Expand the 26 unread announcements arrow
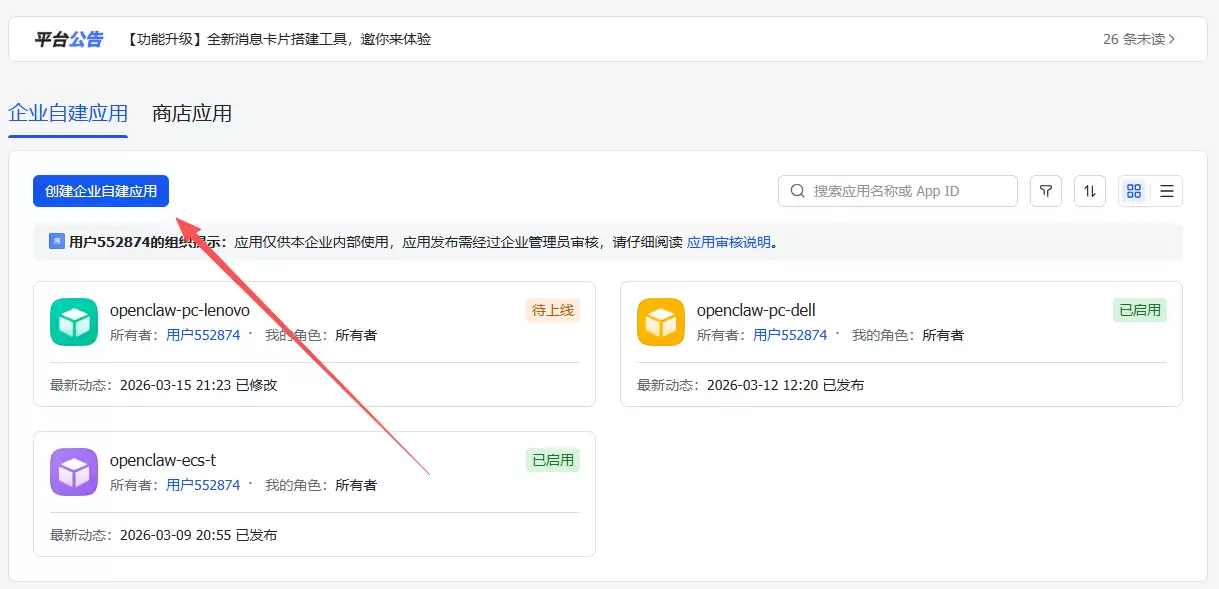Image resolution: width=1219 pixels, height=589 pixels. click(x=1172, y=39)
